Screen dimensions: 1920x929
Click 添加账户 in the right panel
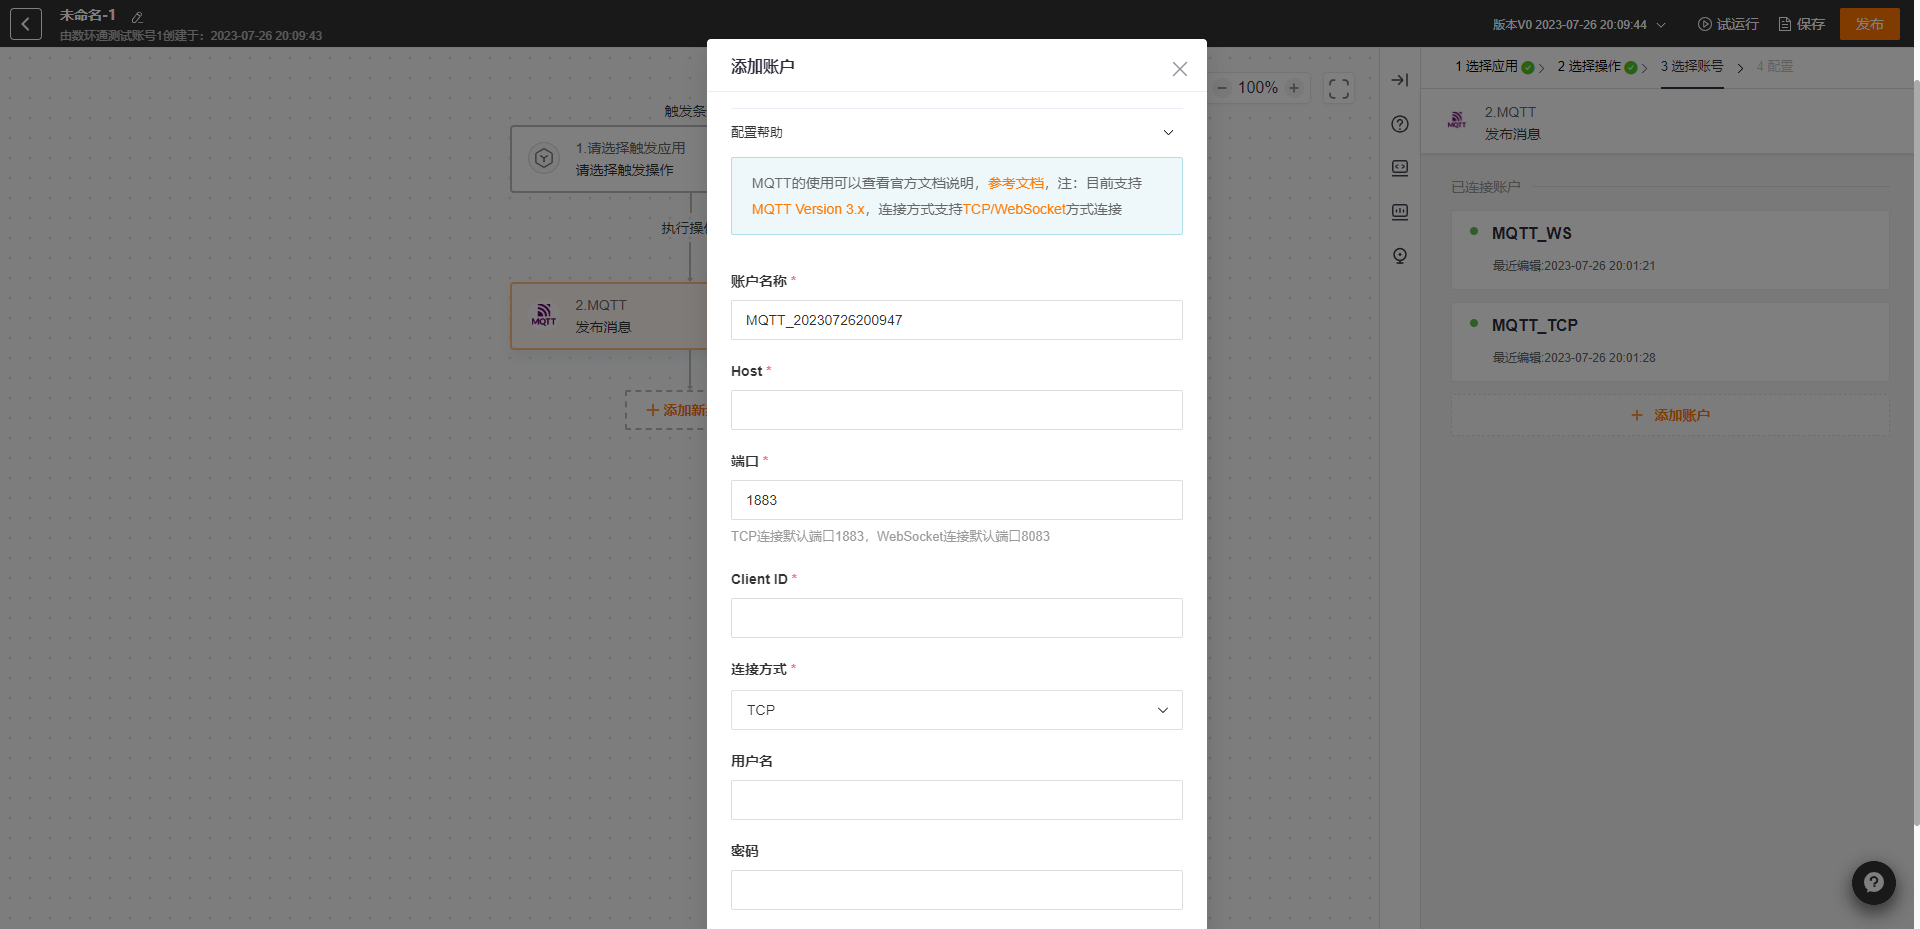[1670, 415]
